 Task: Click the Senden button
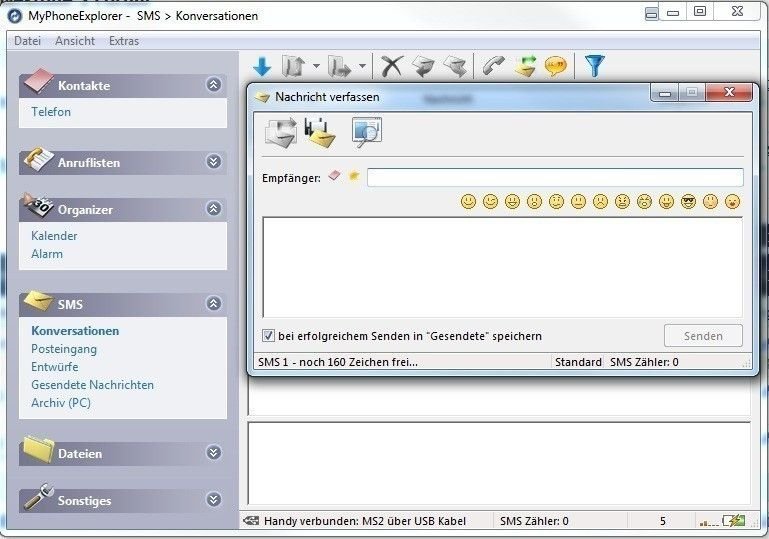[703, 336]
